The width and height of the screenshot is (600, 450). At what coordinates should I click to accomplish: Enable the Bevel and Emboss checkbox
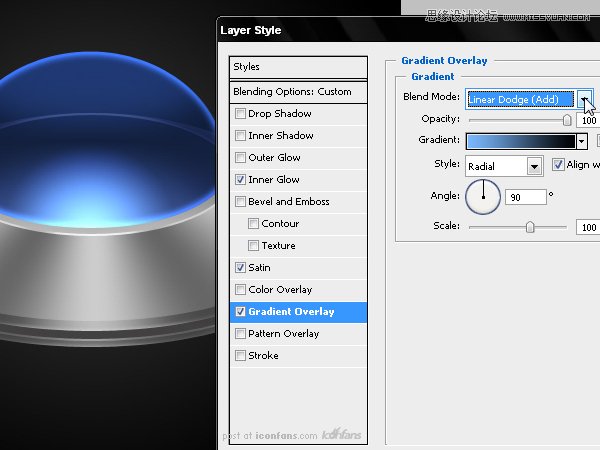(x=240, y=202)
